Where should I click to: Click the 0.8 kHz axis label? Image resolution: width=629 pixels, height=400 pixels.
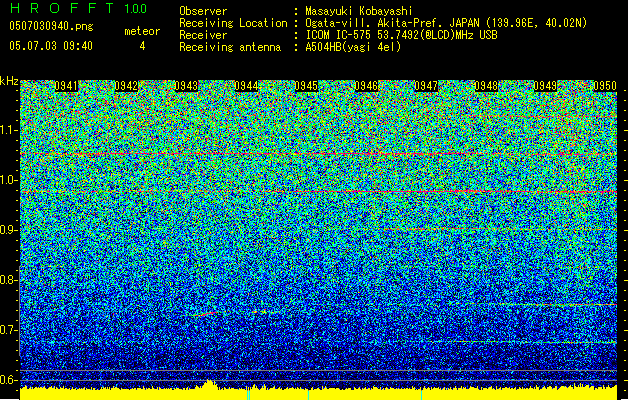9,280
